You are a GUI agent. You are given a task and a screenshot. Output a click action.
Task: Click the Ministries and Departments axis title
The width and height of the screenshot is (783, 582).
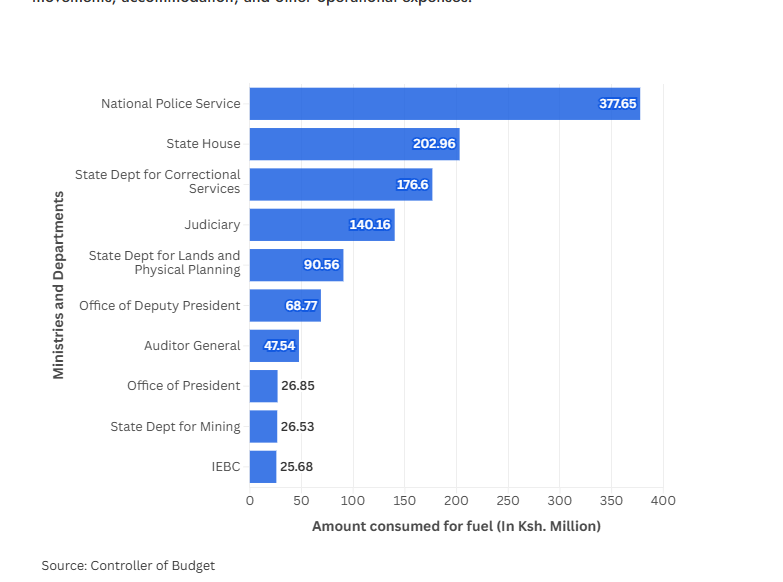pyautogui.click(x=58, y=285)
